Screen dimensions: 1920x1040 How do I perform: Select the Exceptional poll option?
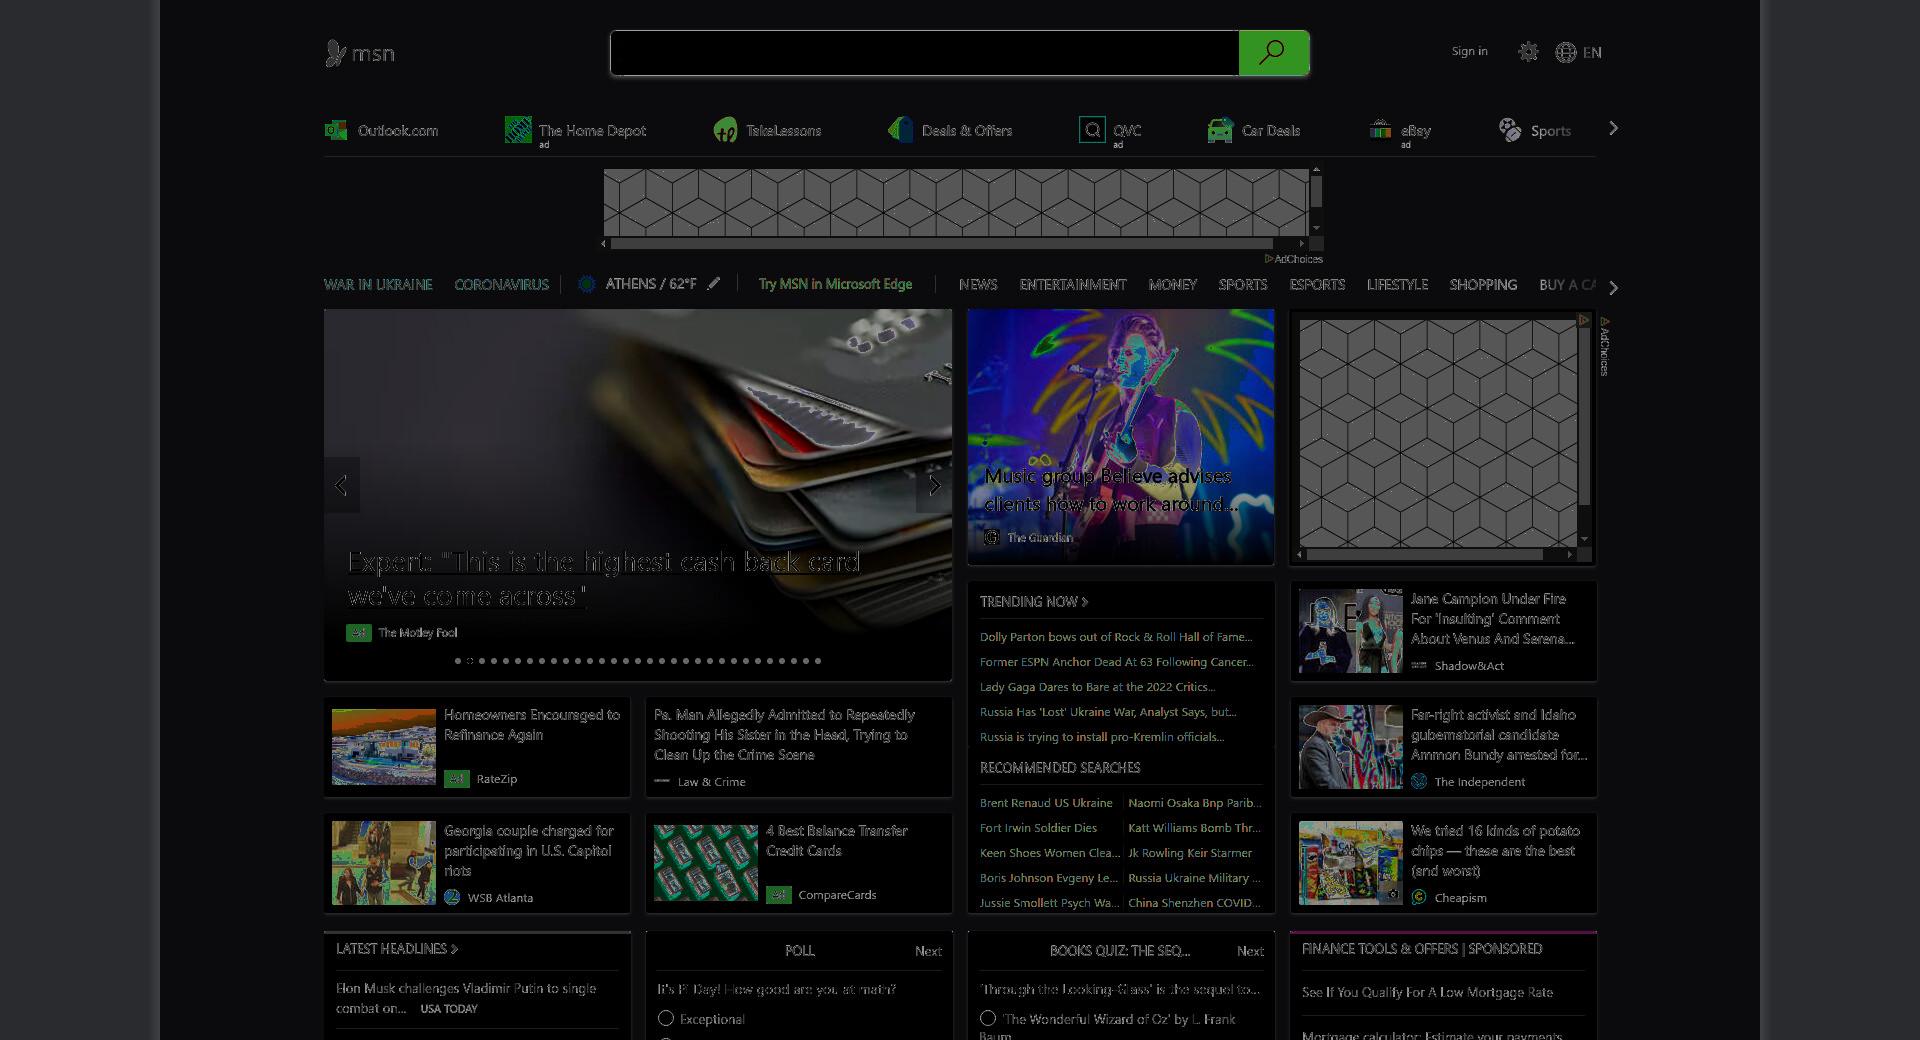point(666,1018)
